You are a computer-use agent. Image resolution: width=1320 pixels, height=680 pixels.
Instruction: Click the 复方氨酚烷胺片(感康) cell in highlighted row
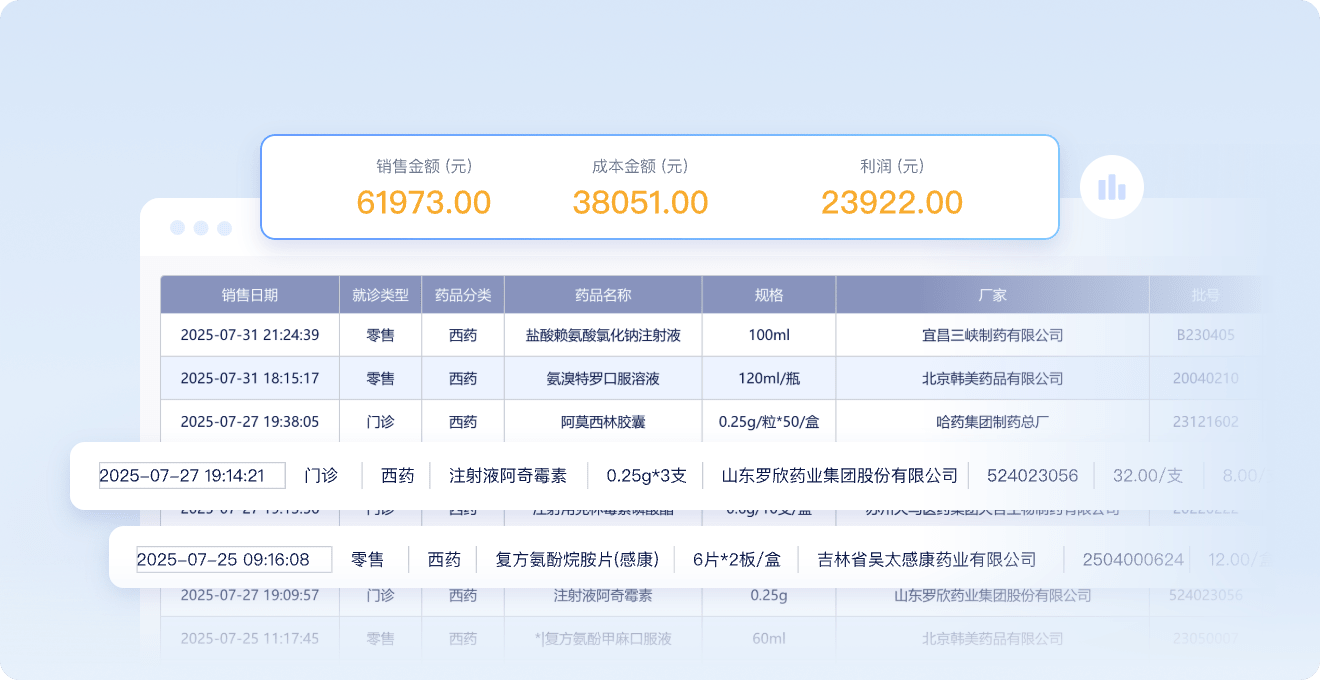coord(577,559)
